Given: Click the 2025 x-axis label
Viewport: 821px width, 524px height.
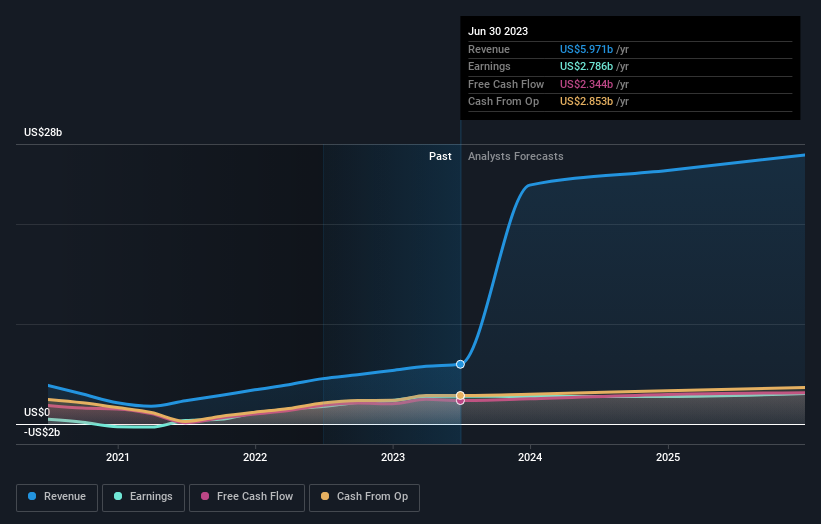Looking at the screenshot, I should (668, 457).
